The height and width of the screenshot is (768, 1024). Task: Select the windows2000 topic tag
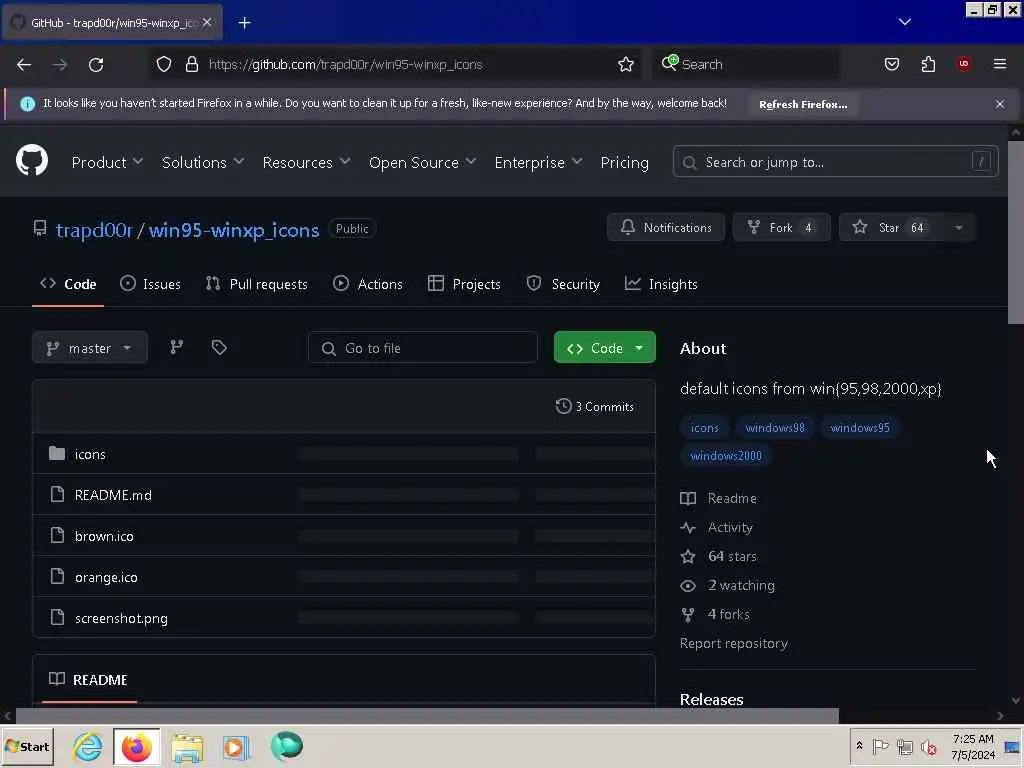coord(726,456)
